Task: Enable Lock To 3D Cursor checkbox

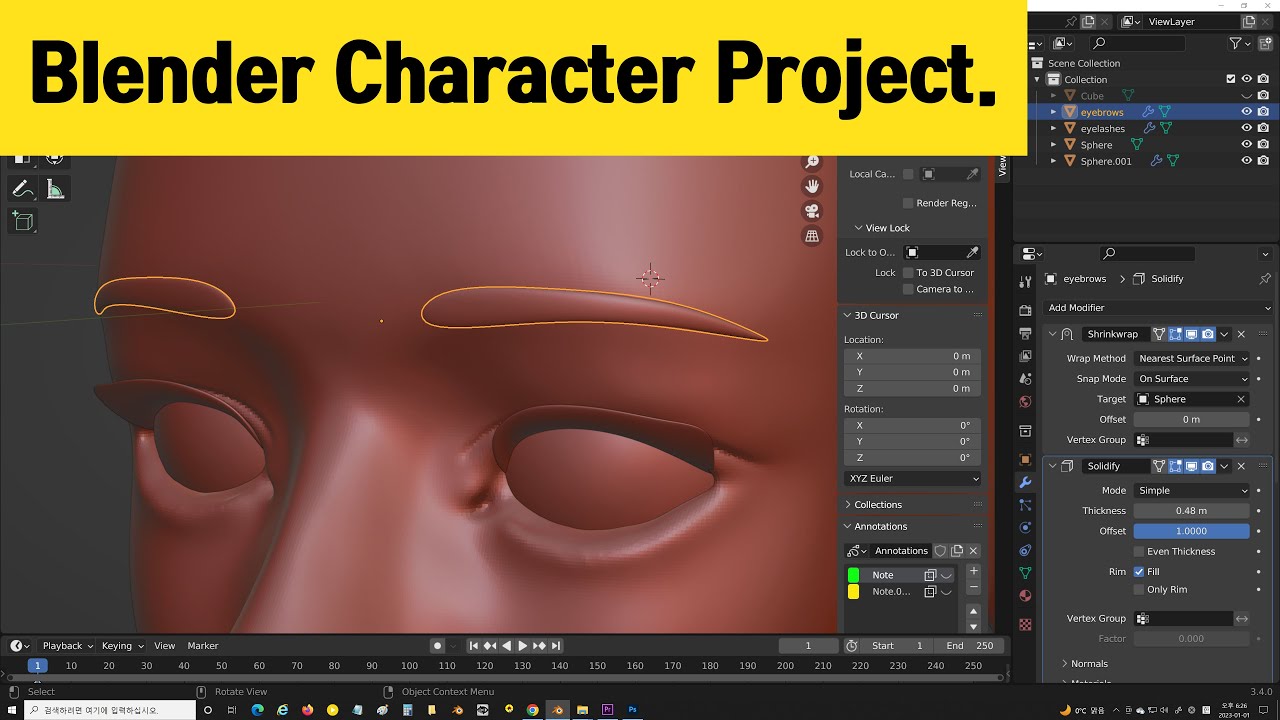Action: (908, 273)
